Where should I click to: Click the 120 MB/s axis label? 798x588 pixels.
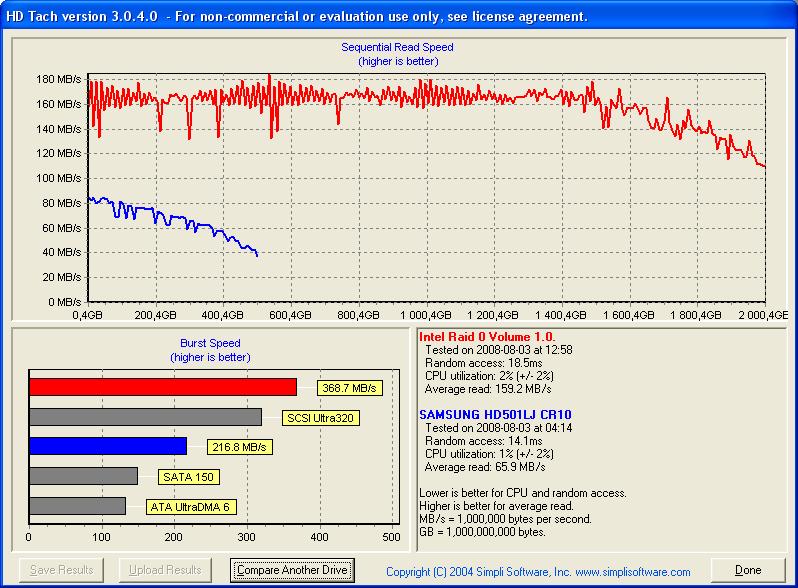[x=59, y=153]
